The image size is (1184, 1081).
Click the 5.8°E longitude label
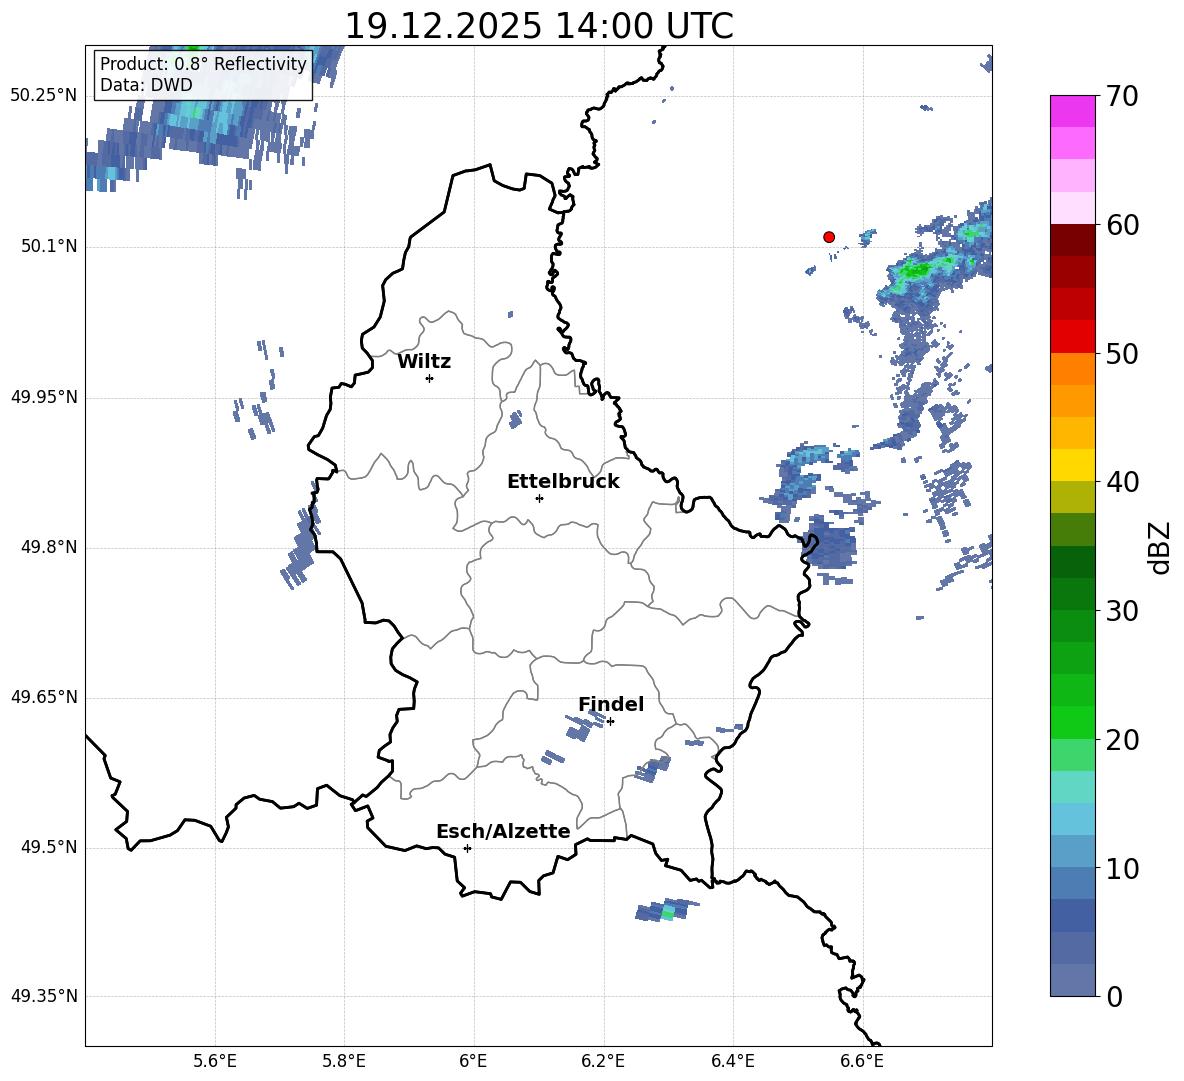point(344,1061)
